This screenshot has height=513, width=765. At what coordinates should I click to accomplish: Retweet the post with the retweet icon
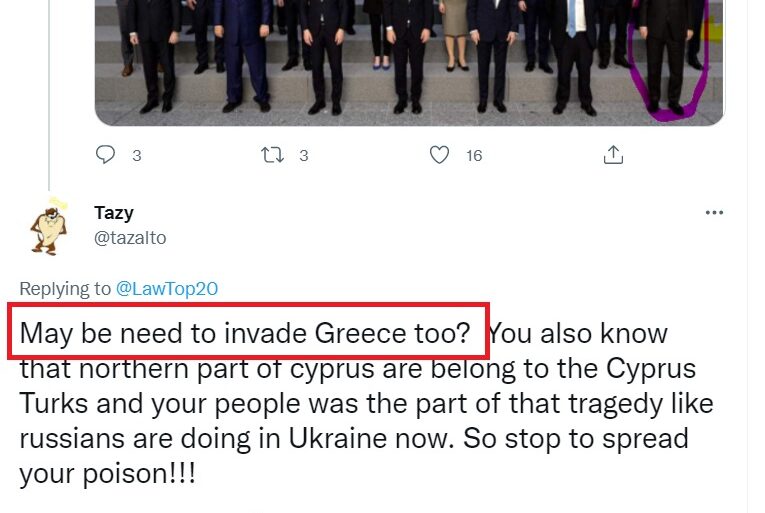(x=270, y=155)
